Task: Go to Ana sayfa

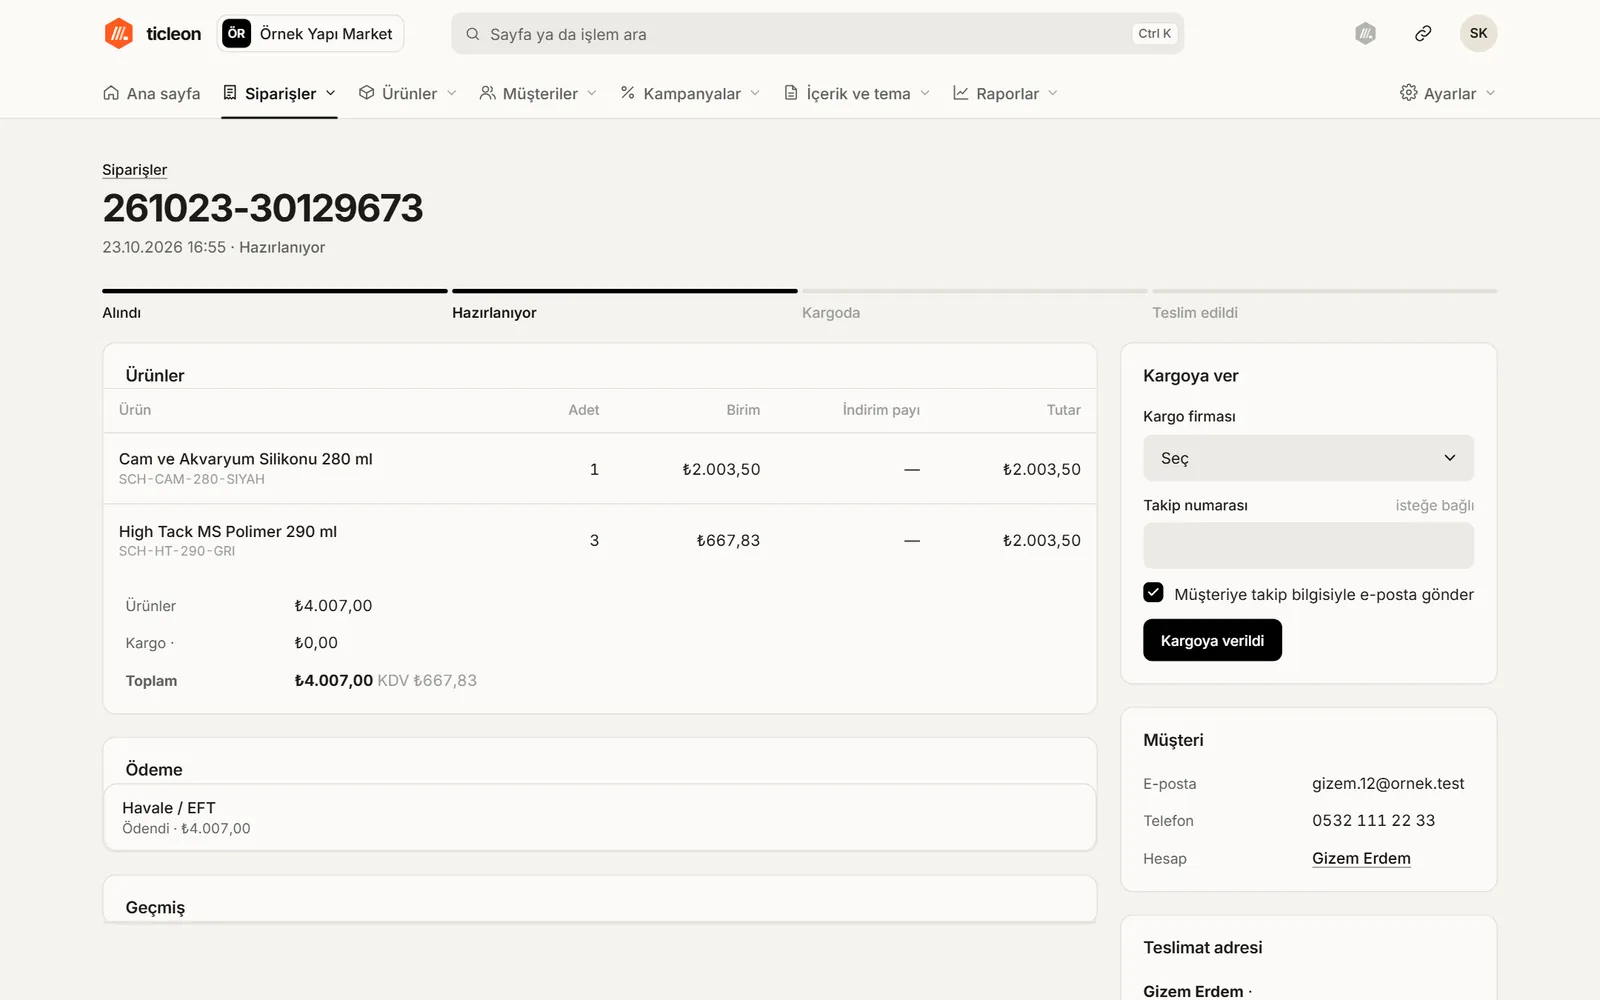Action: (x=152, y=93)
